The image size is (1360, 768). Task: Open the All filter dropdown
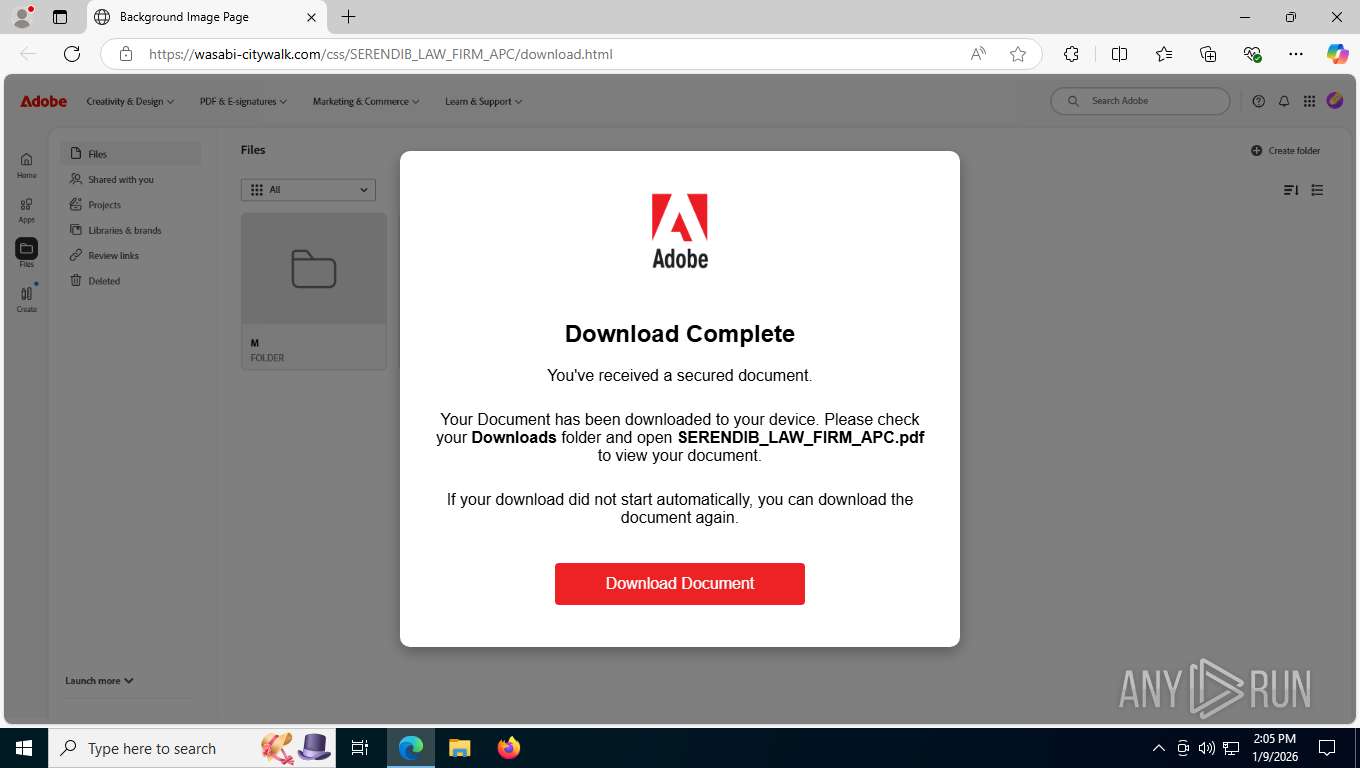pyautogui.click(x=308, y=189)
